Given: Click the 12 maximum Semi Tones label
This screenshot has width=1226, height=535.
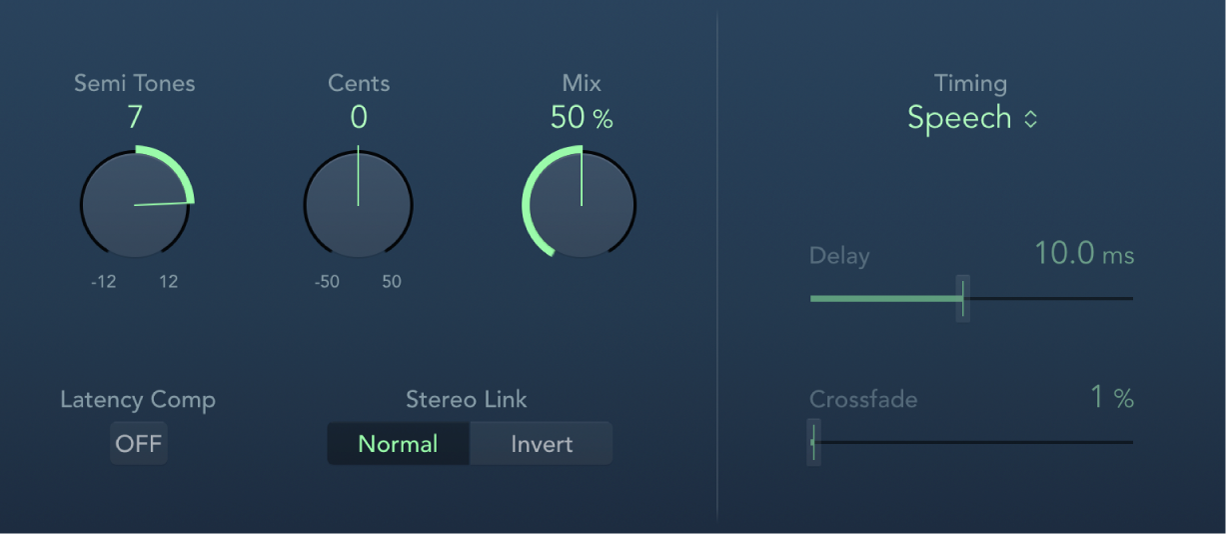Looking at the screenshot, I should 168,282.
